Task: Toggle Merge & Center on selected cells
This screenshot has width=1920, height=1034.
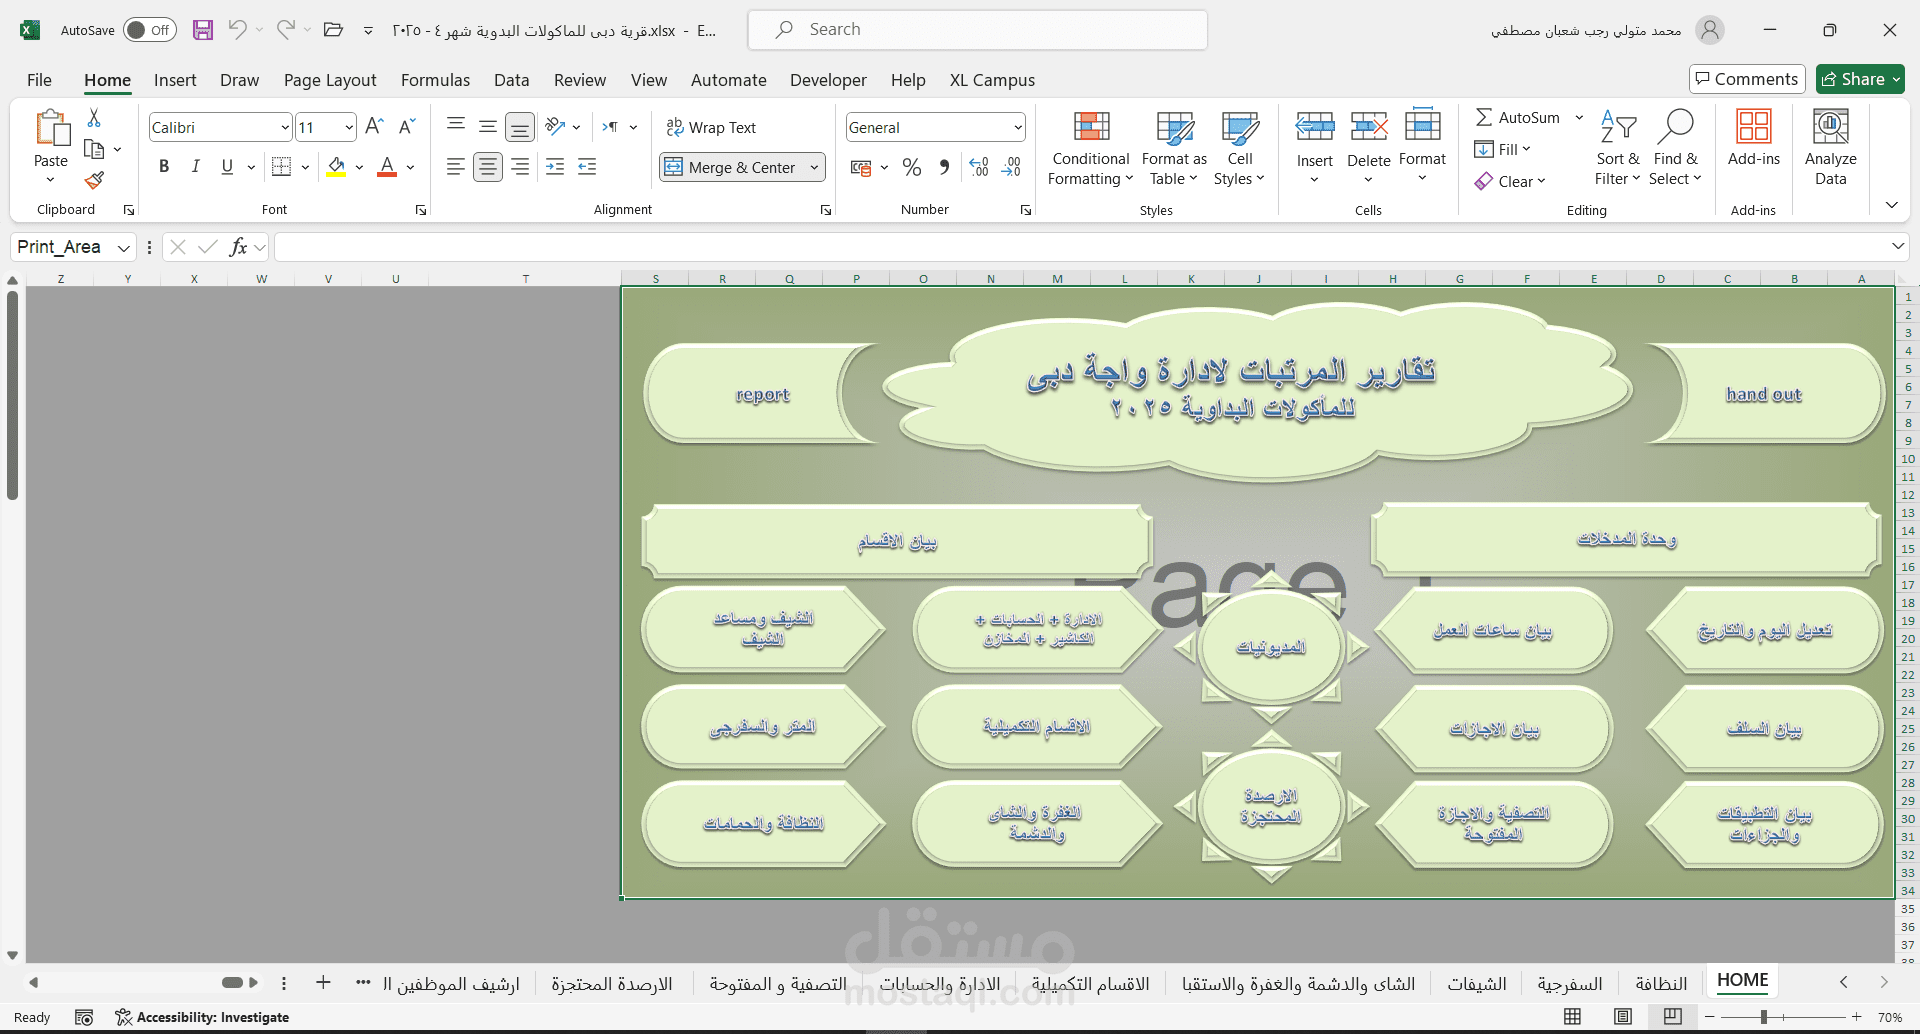Action: click(735, 167)
